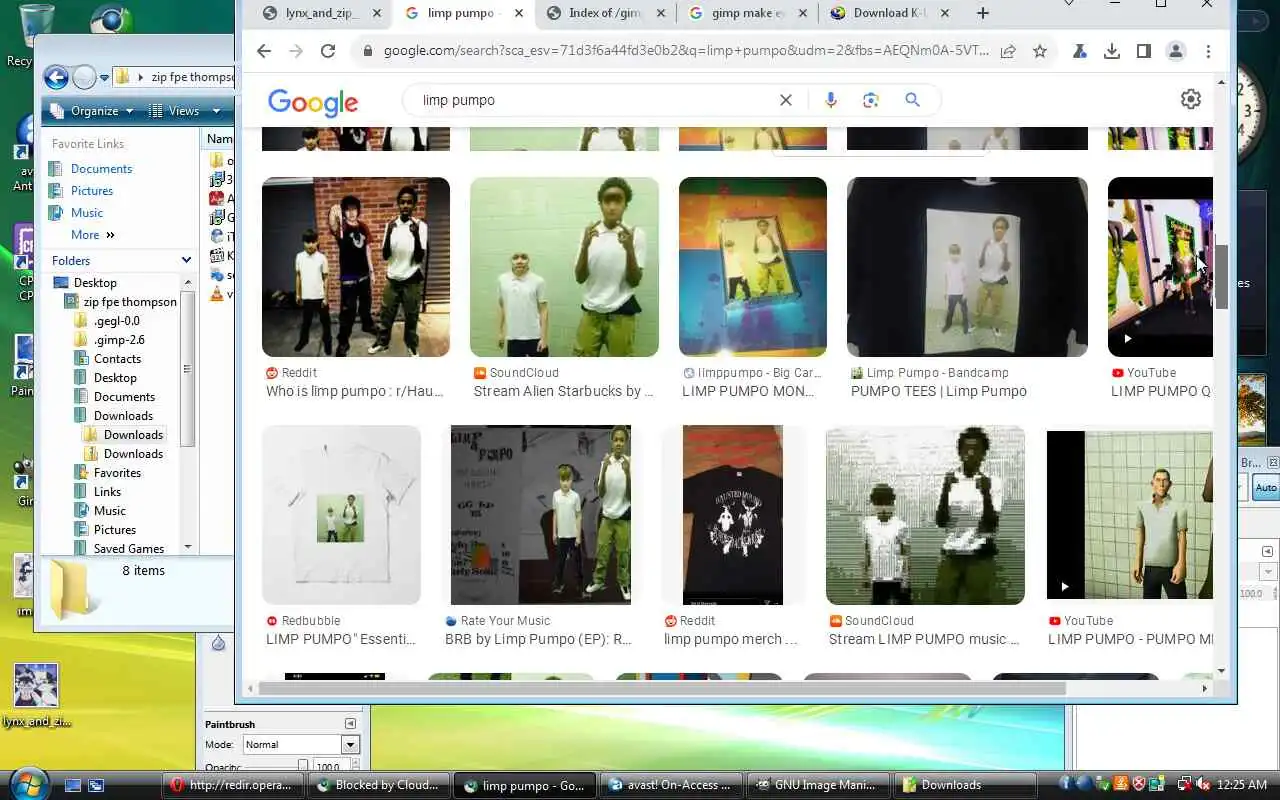Bookmark this page with the star icon
The height and width of the screenshot is (800, 1280).
pyautogui.click(x=1040, y=51)
